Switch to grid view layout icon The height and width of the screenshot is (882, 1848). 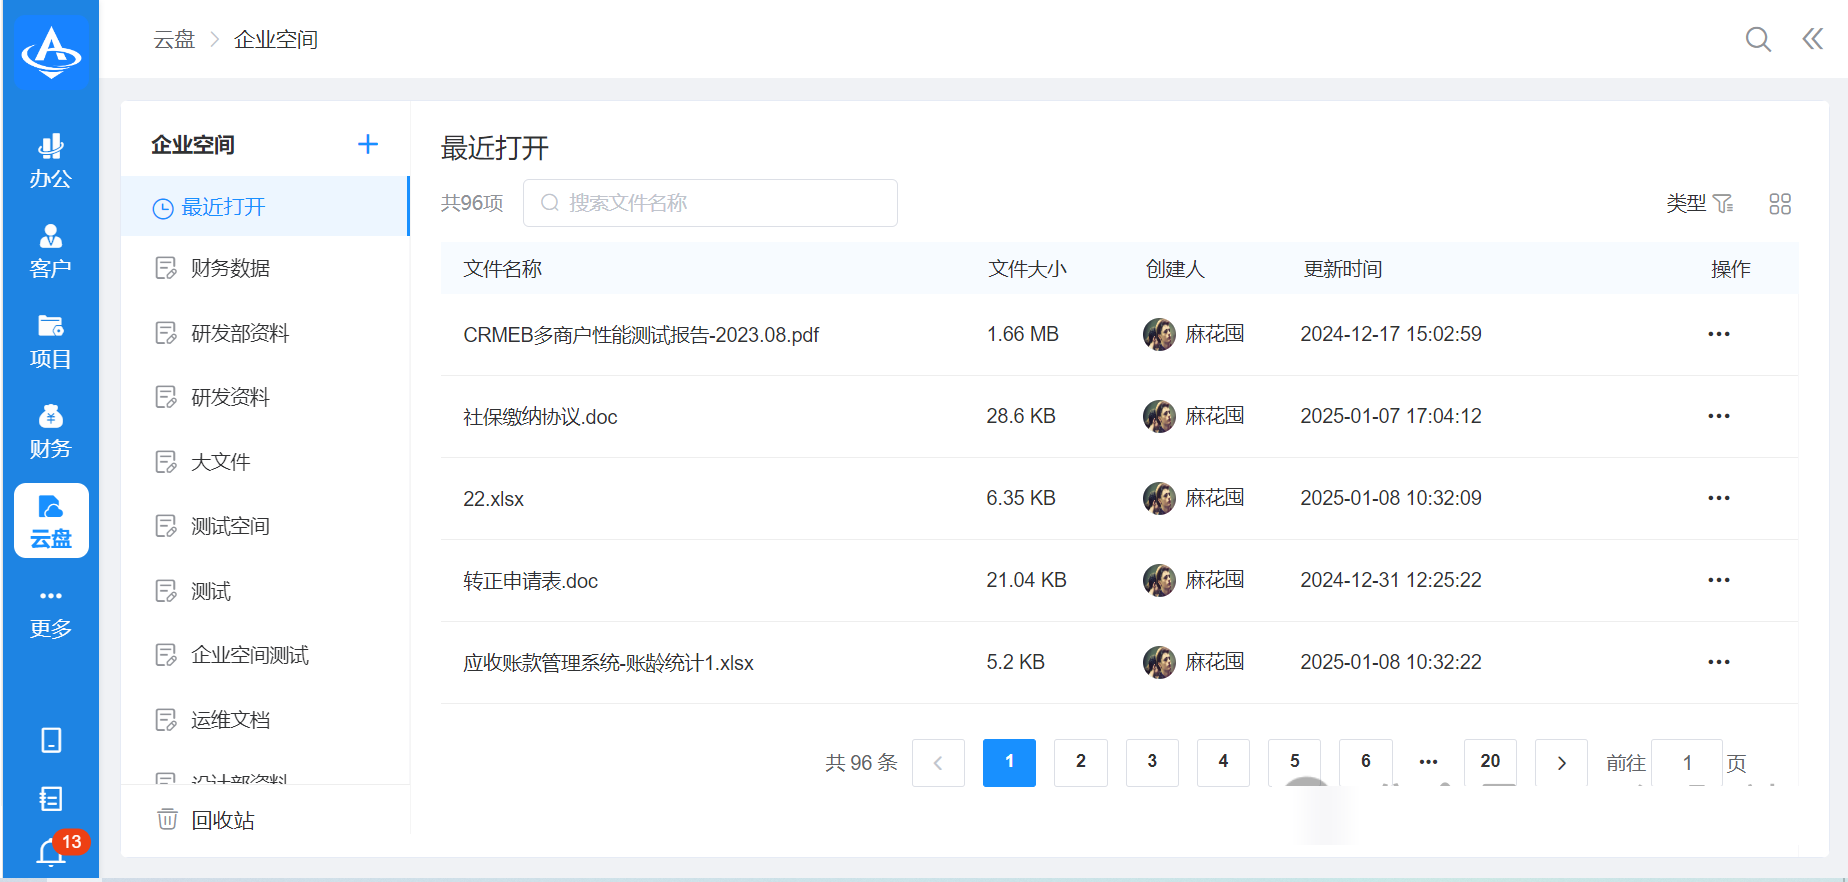[1779, 204]
